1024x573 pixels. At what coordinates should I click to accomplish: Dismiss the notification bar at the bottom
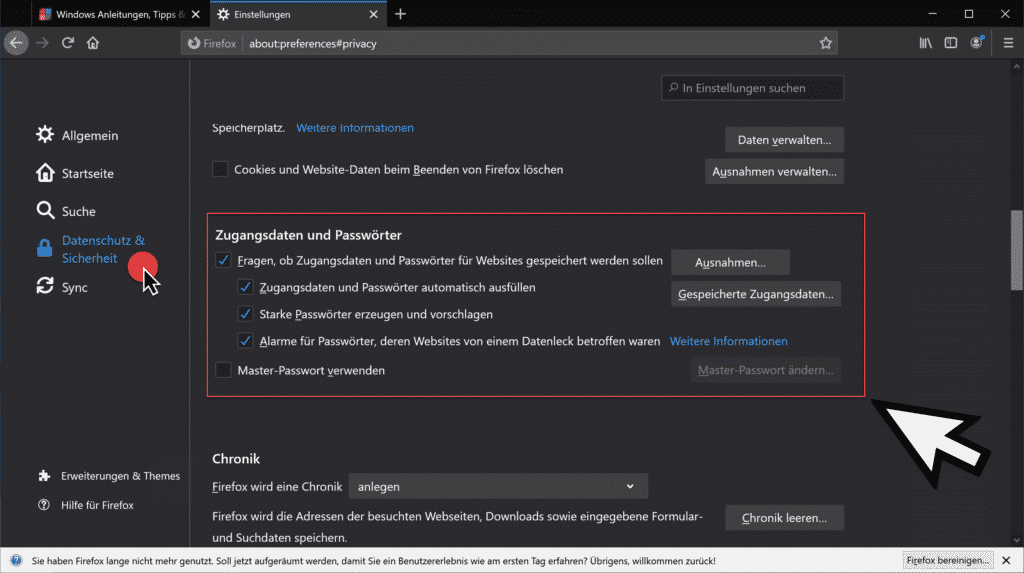coord(1006,561)
